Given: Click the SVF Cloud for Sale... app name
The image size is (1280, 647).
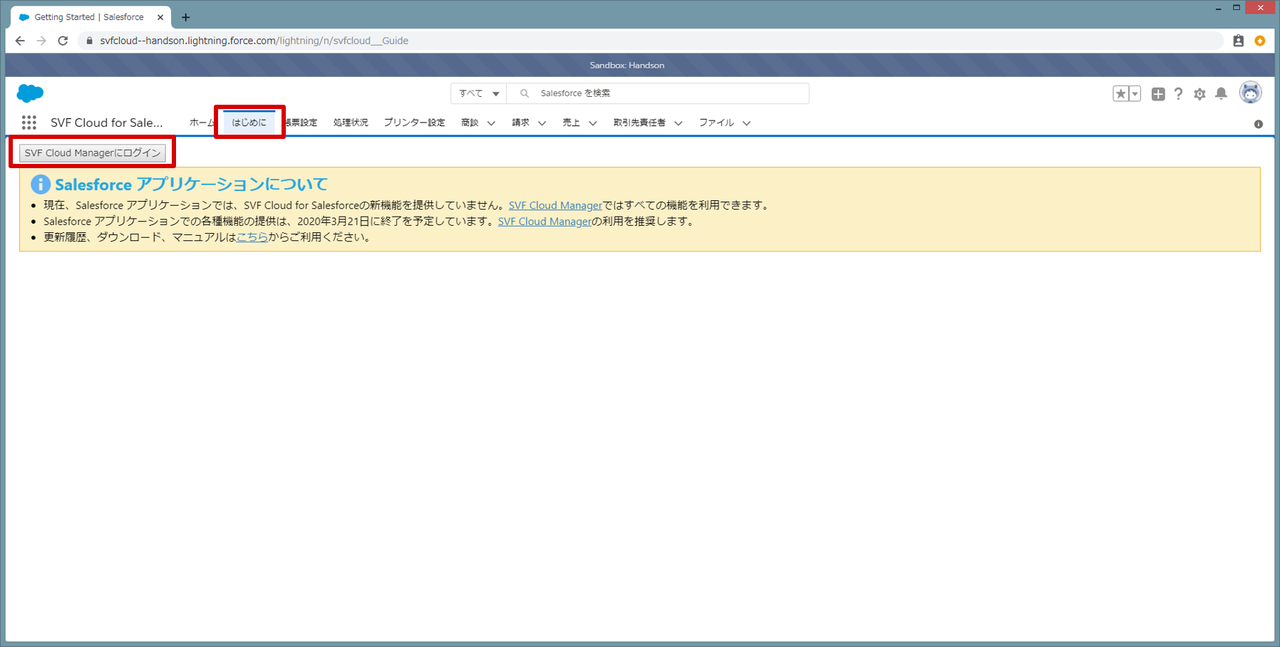Looking at the screenshot, I should click(x=107, y=123).
